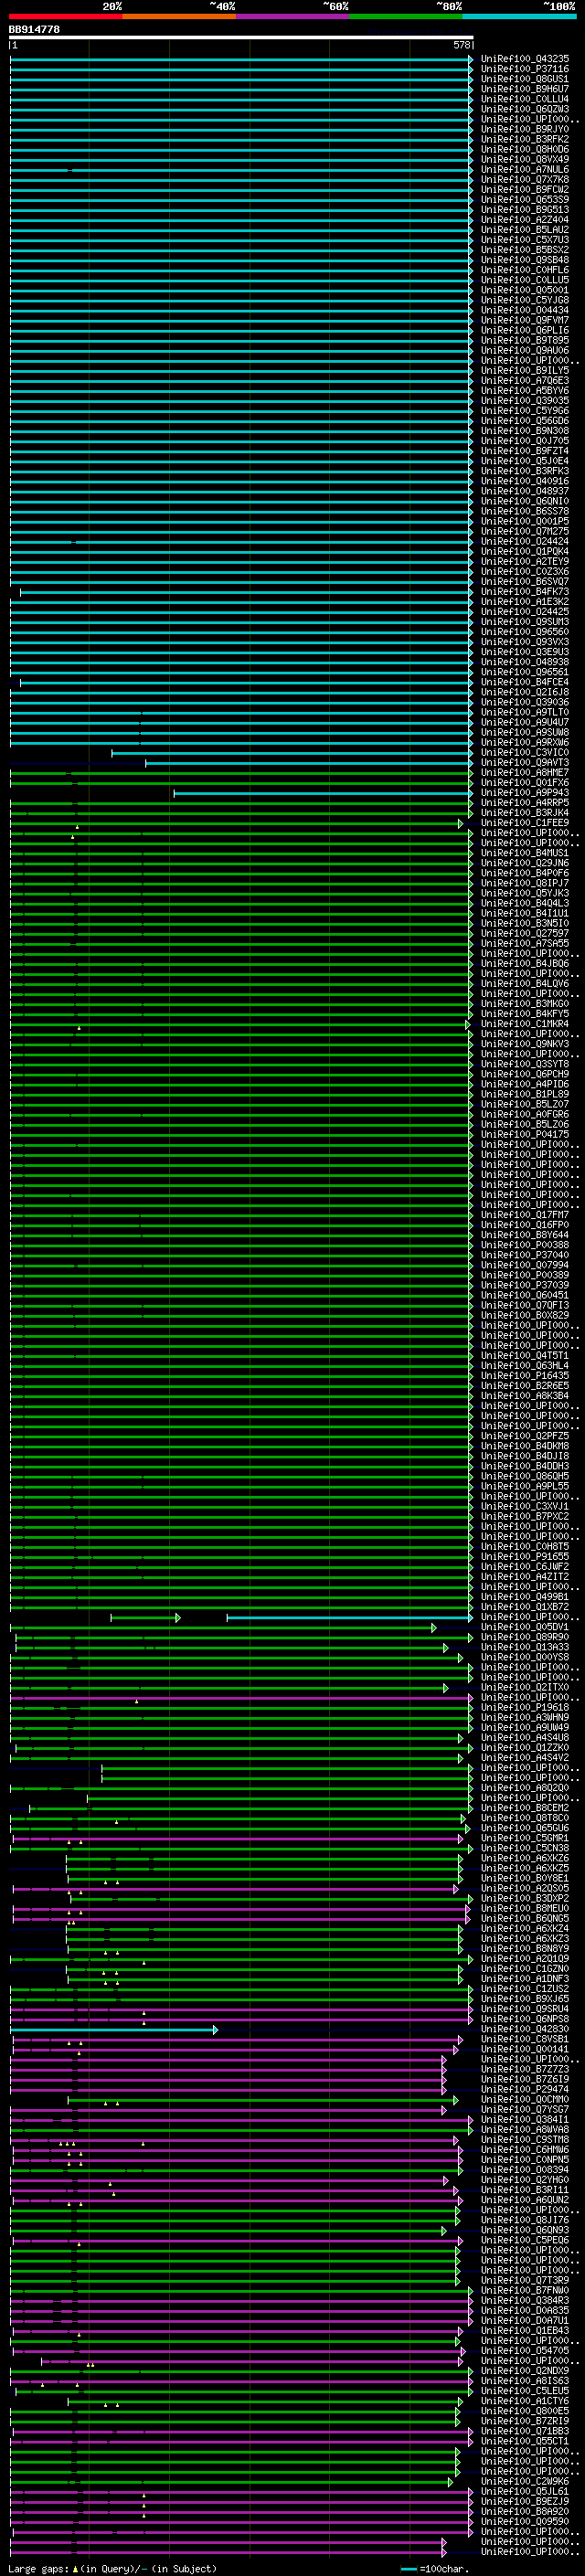Image resolution: width=585 pixels, height=2576 pixels.
Task: Open hit UniRef100_Q43235
Action: coord(525,59)
